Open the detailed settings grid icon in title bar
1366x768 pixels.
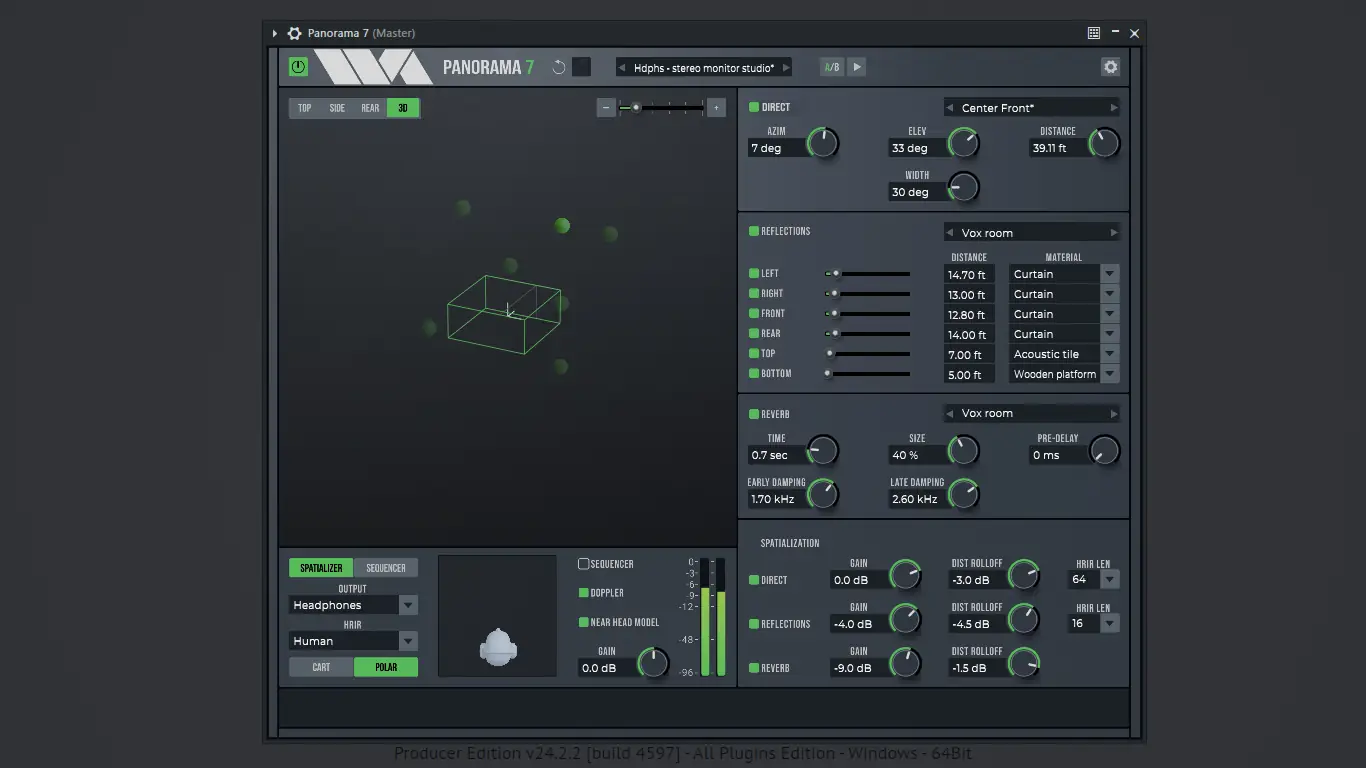[1092, 32]
